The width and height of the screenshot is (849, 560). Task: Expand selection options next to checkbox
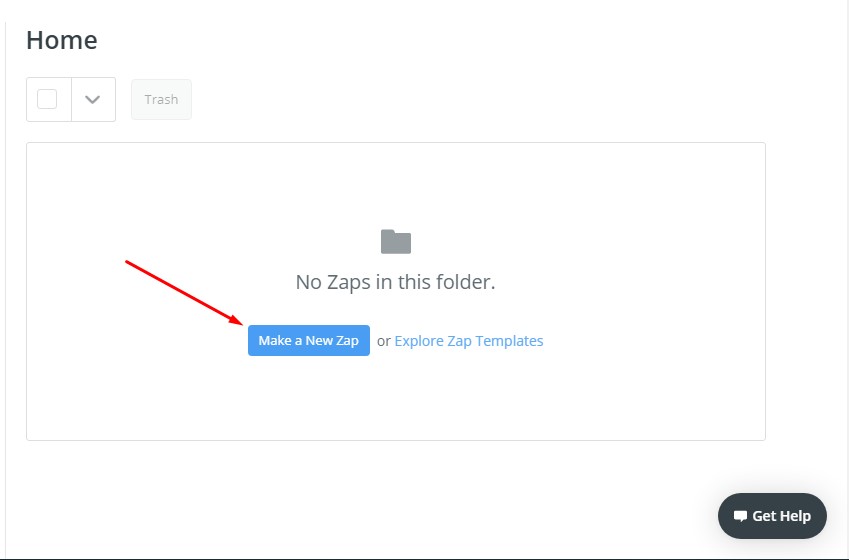coord(93,100)
